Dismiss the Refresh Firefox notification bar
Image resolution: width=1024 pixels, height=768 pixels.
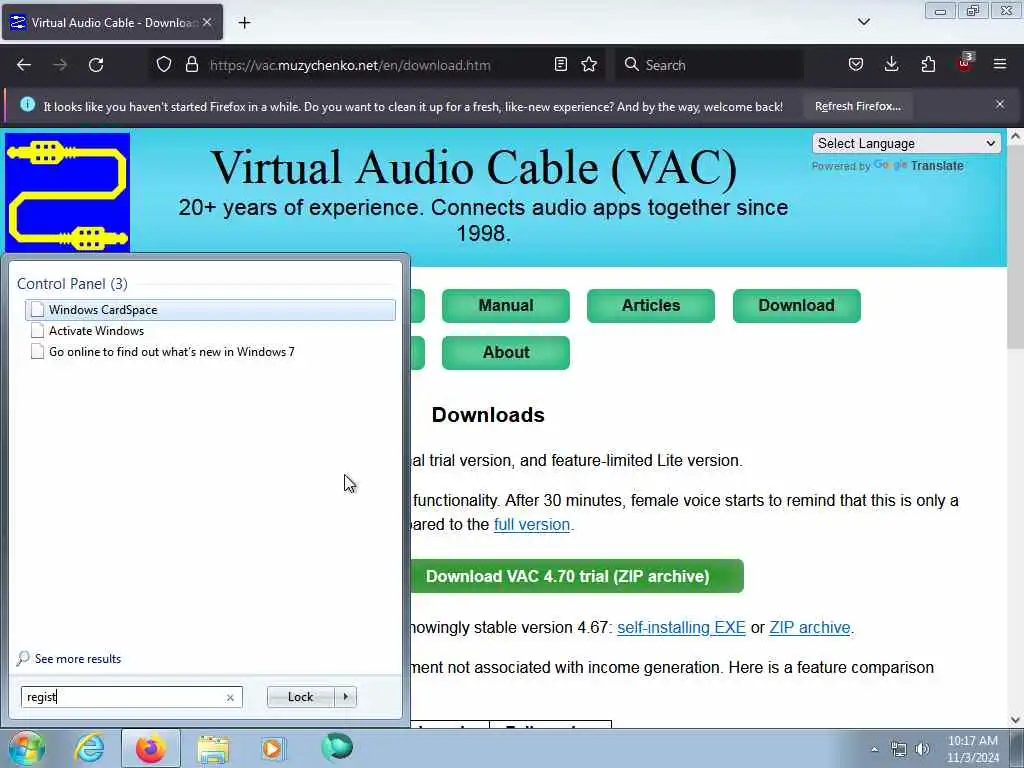(1000, 104)
